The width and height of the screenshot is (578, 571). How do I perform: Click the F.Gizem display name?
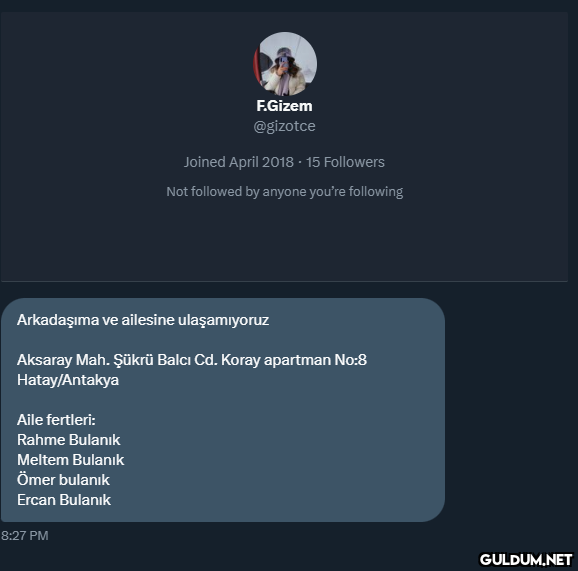click(284, 106)
